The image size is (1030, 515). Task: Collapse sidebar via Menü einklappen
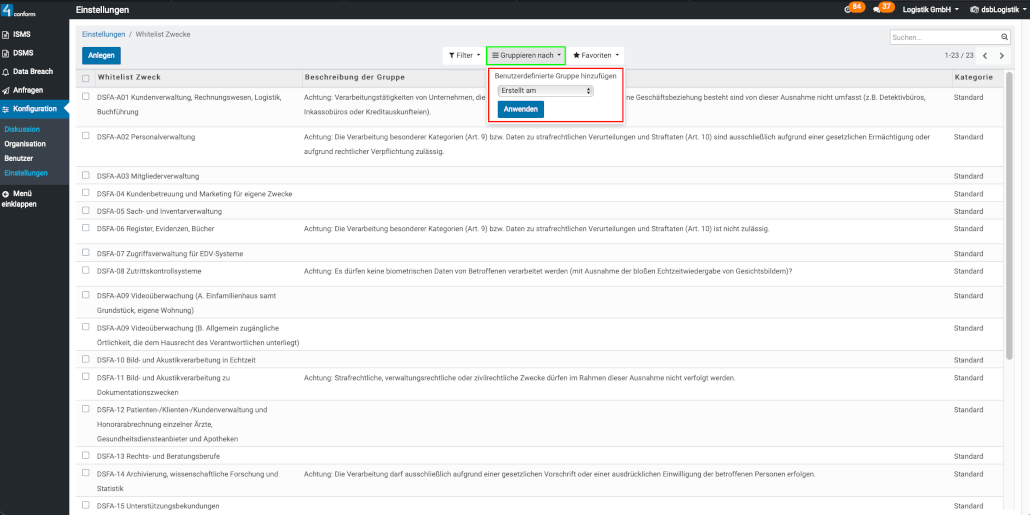point(22,198)
